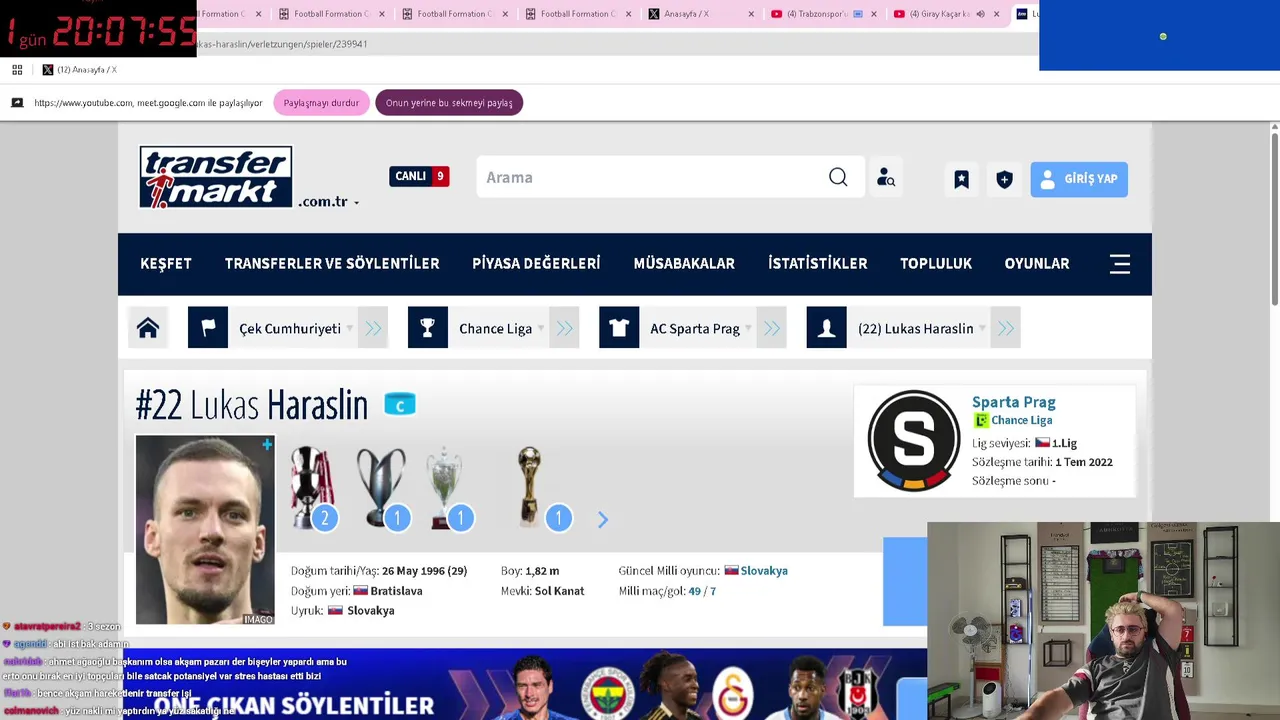Click the 1.Lig league level text
The height and width of the screenshot is (720, 1280).
tap(1064, 443)
